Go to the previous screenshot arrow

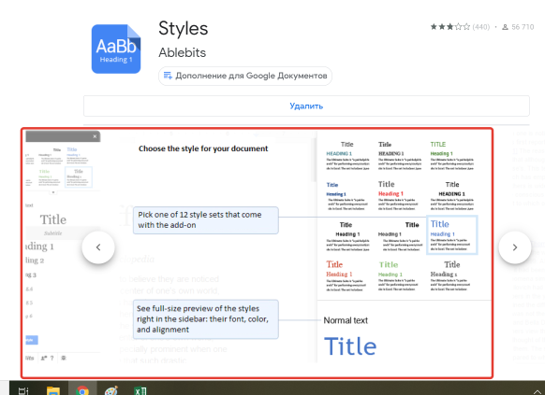(98, 247)
